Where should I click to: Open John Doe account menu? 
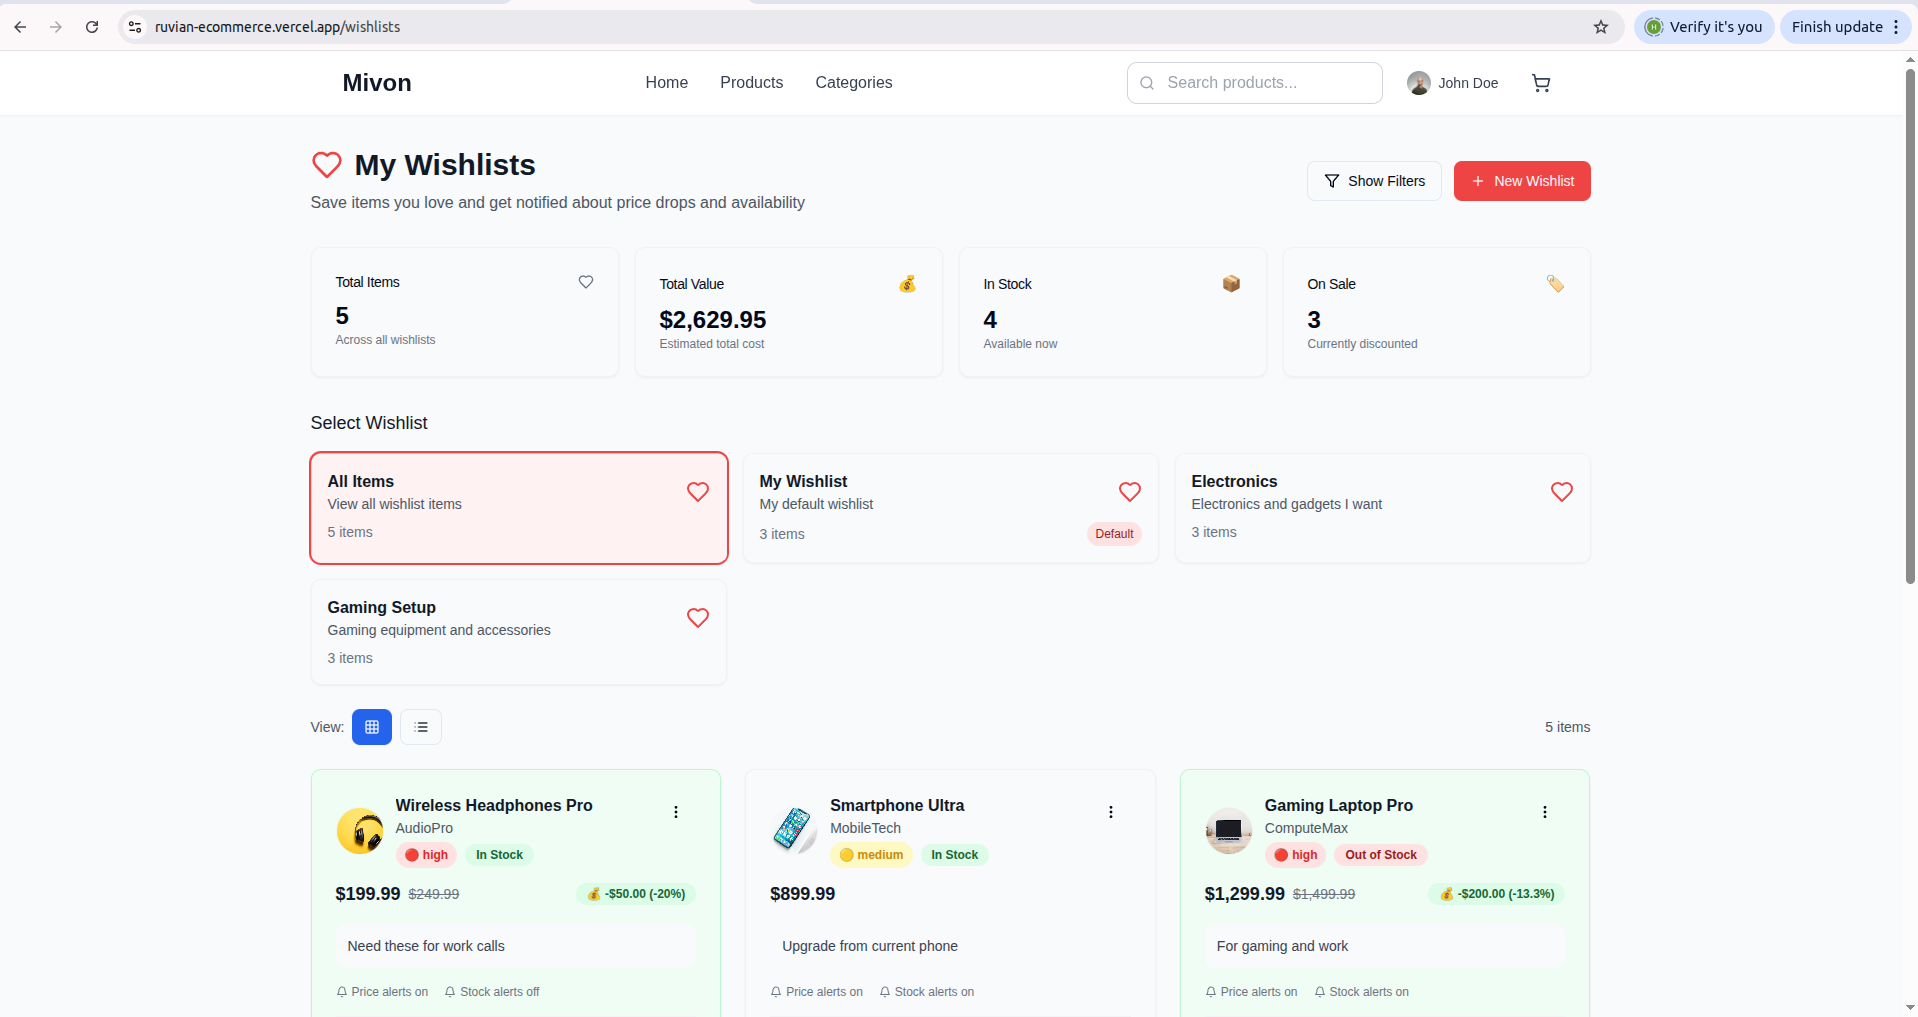click(1453, 83)
